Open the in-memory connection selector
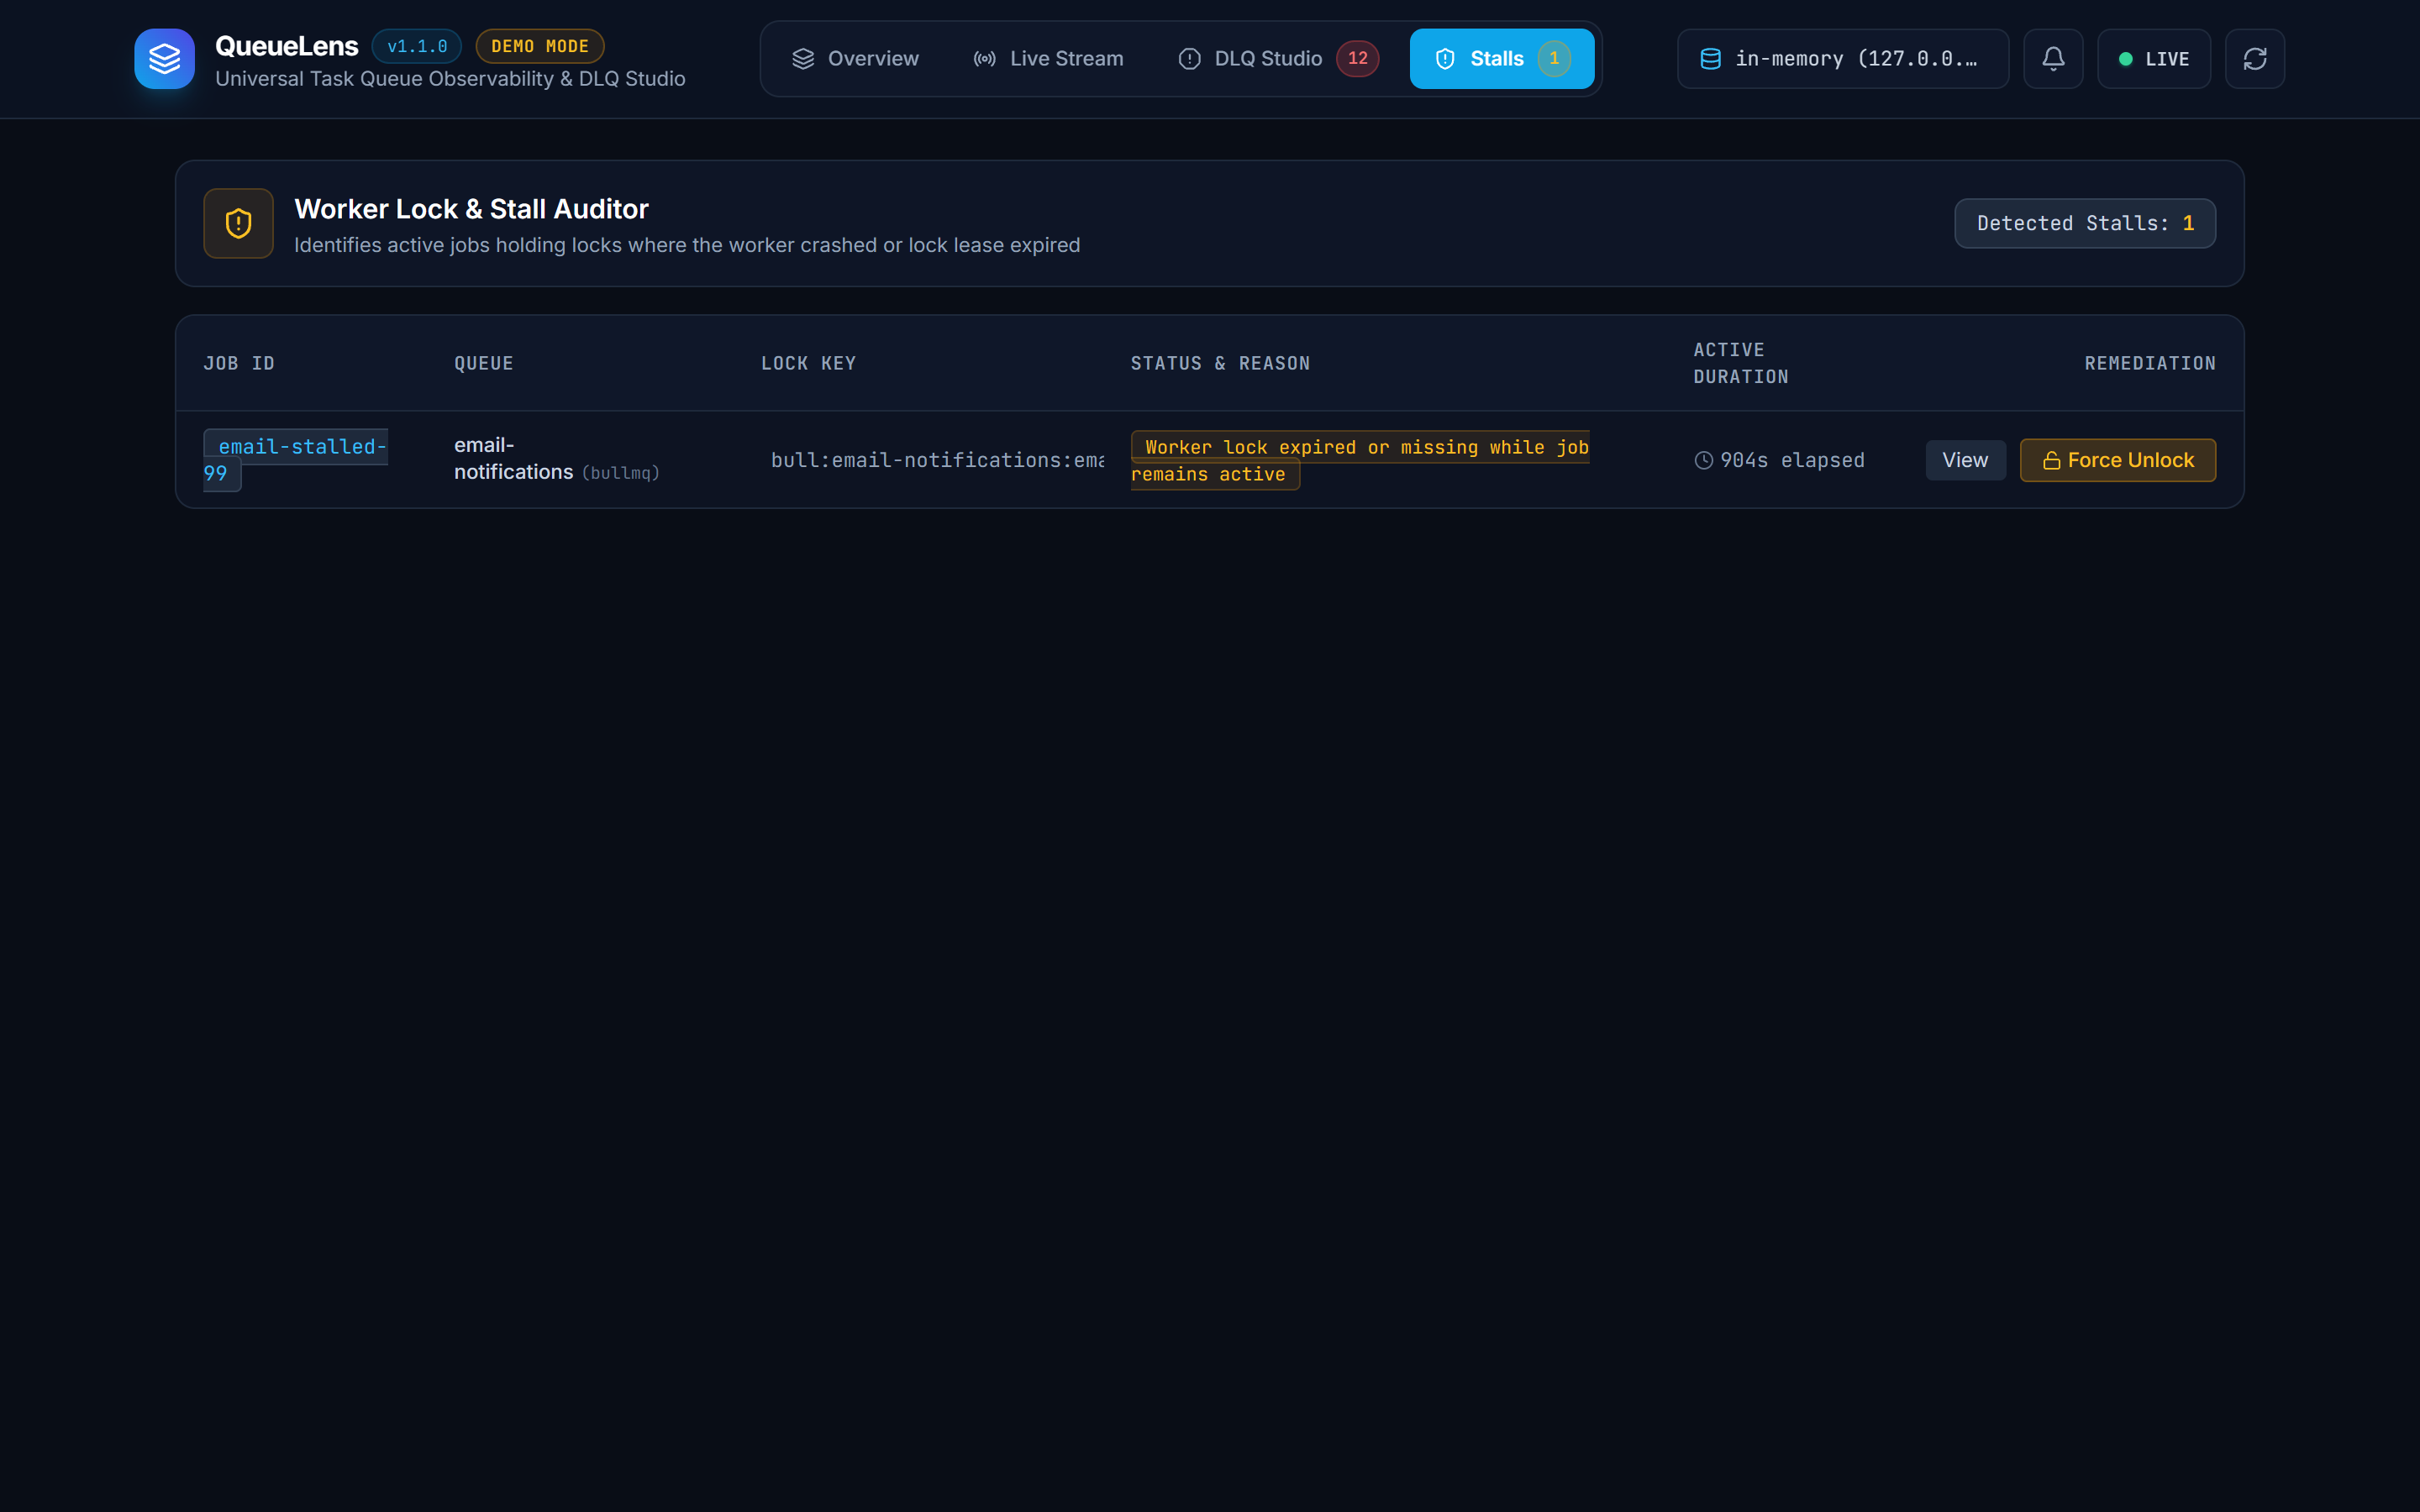This screenshot has width=2420, height=1512. pyautogui.click(x=1842, y=59)
